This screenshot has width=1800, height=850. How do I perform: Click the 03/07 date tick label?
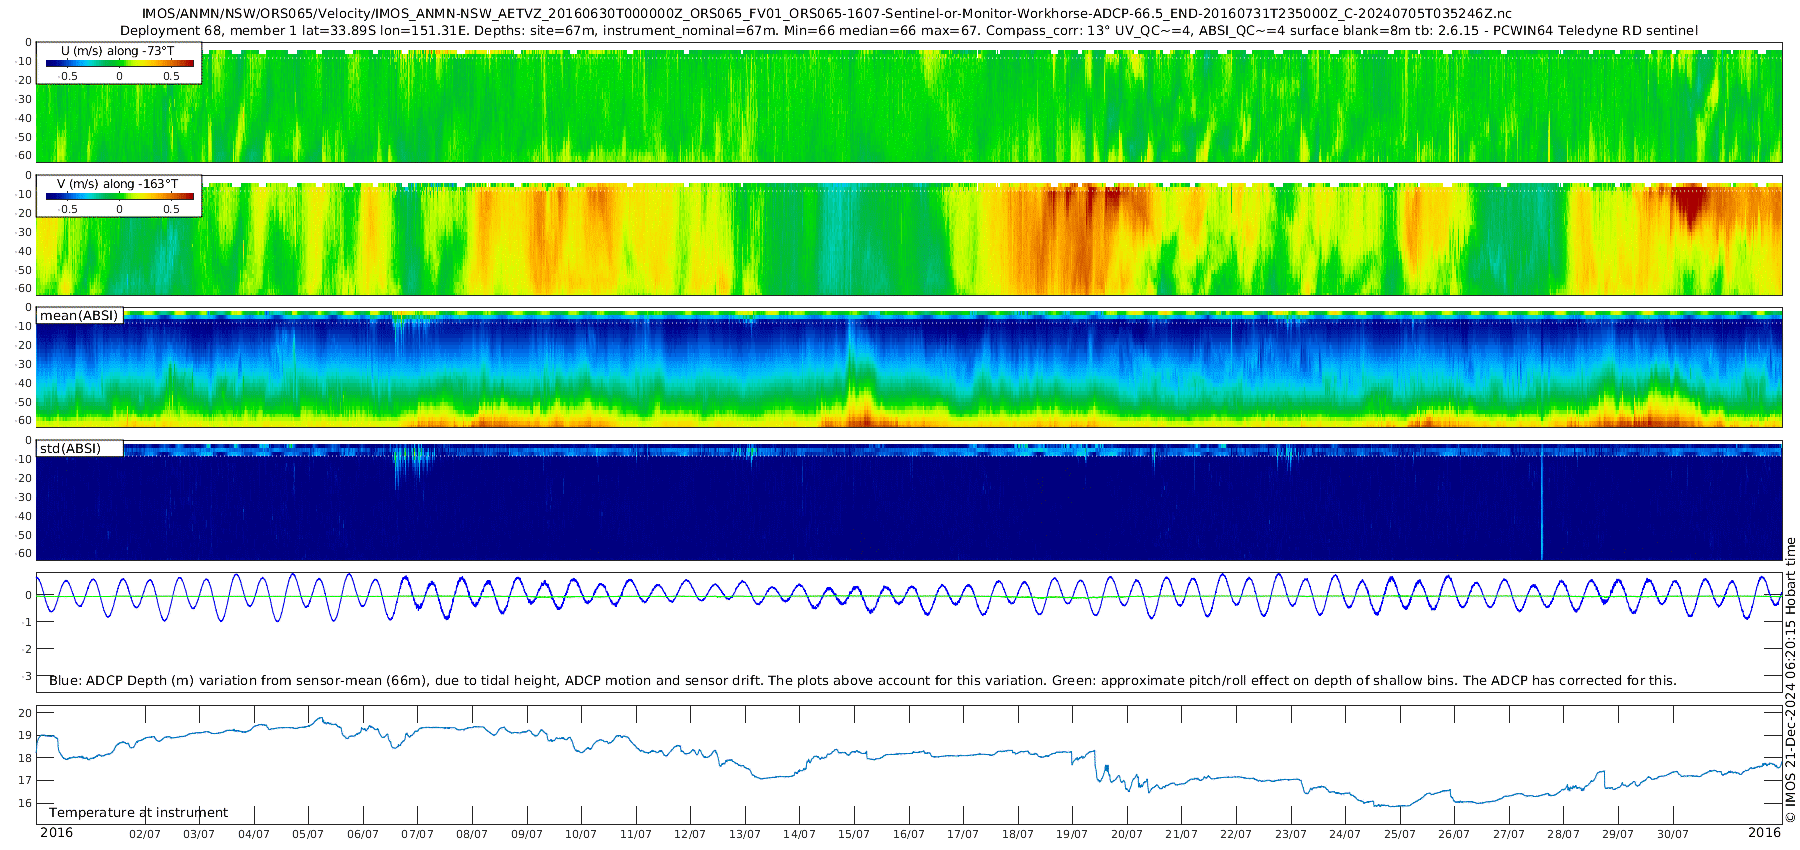(199, 834)
